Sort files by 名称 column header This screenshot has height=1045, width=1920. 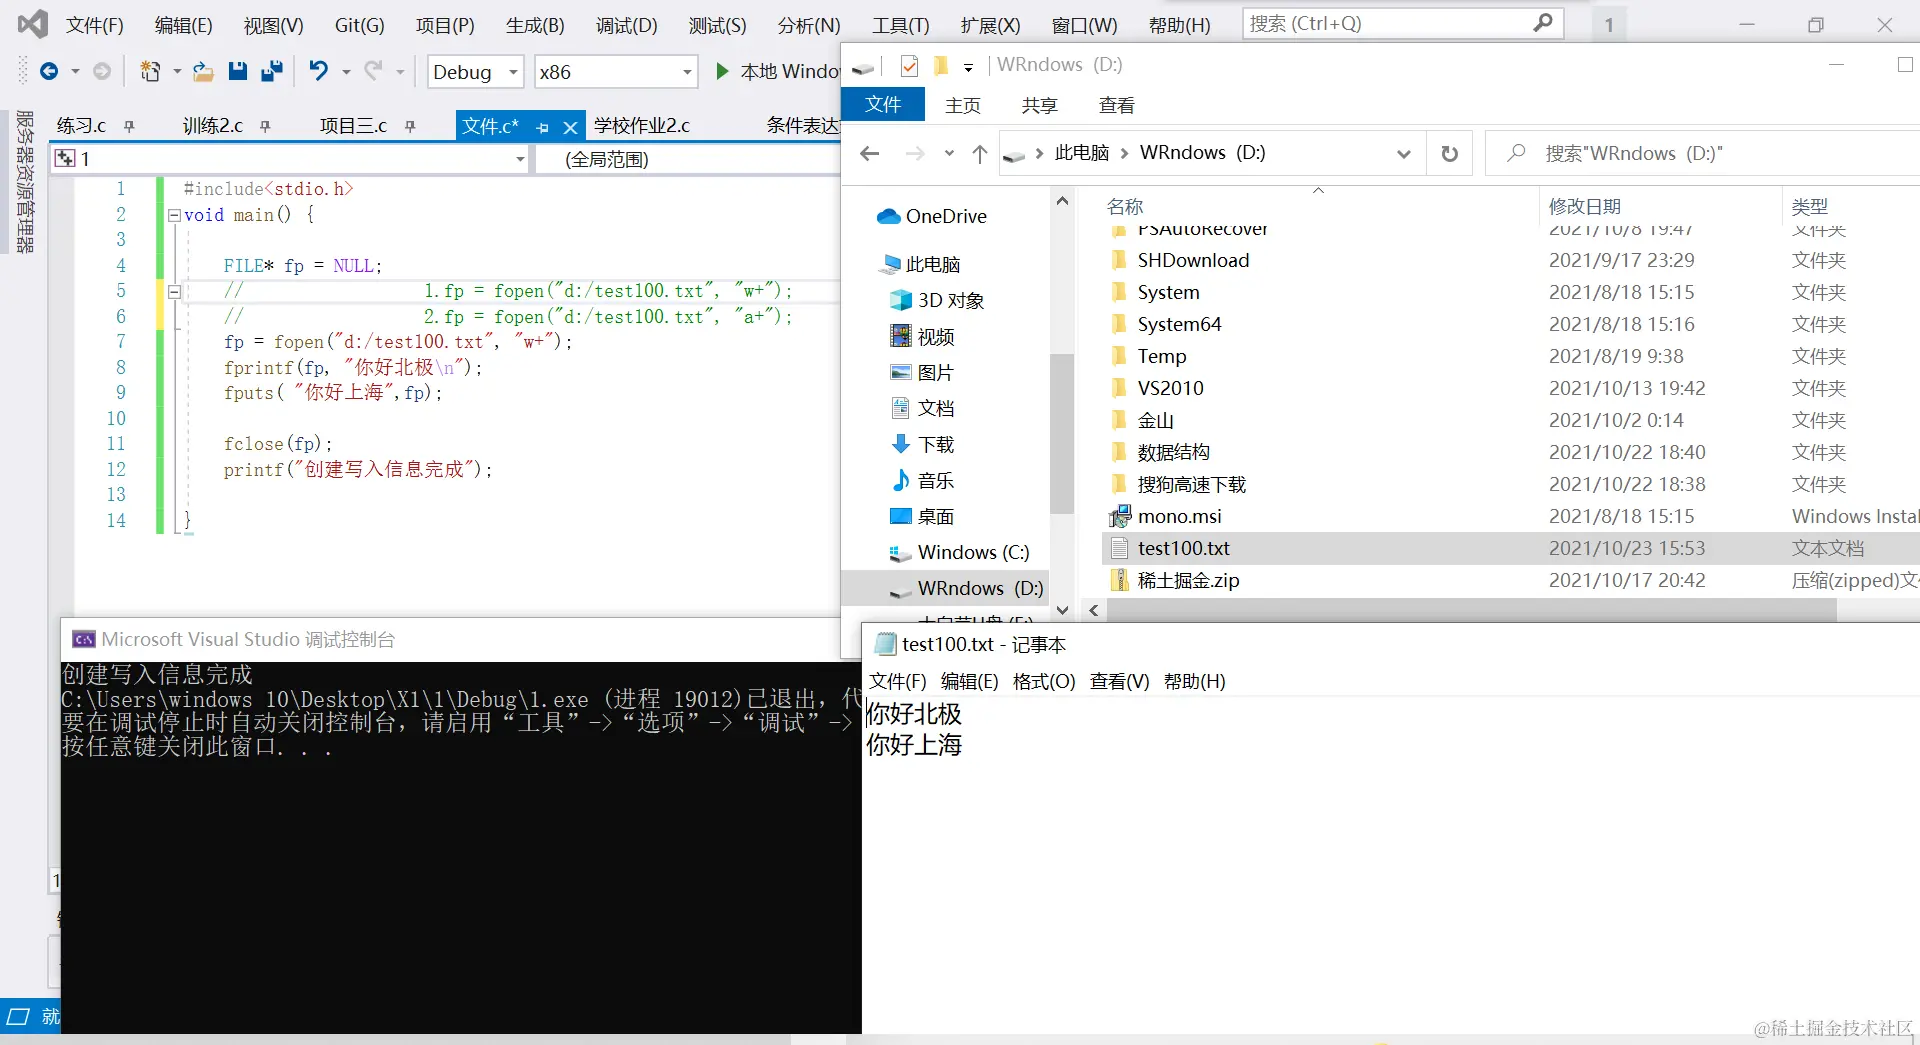pyautogui.click(x=1125, y=206)
